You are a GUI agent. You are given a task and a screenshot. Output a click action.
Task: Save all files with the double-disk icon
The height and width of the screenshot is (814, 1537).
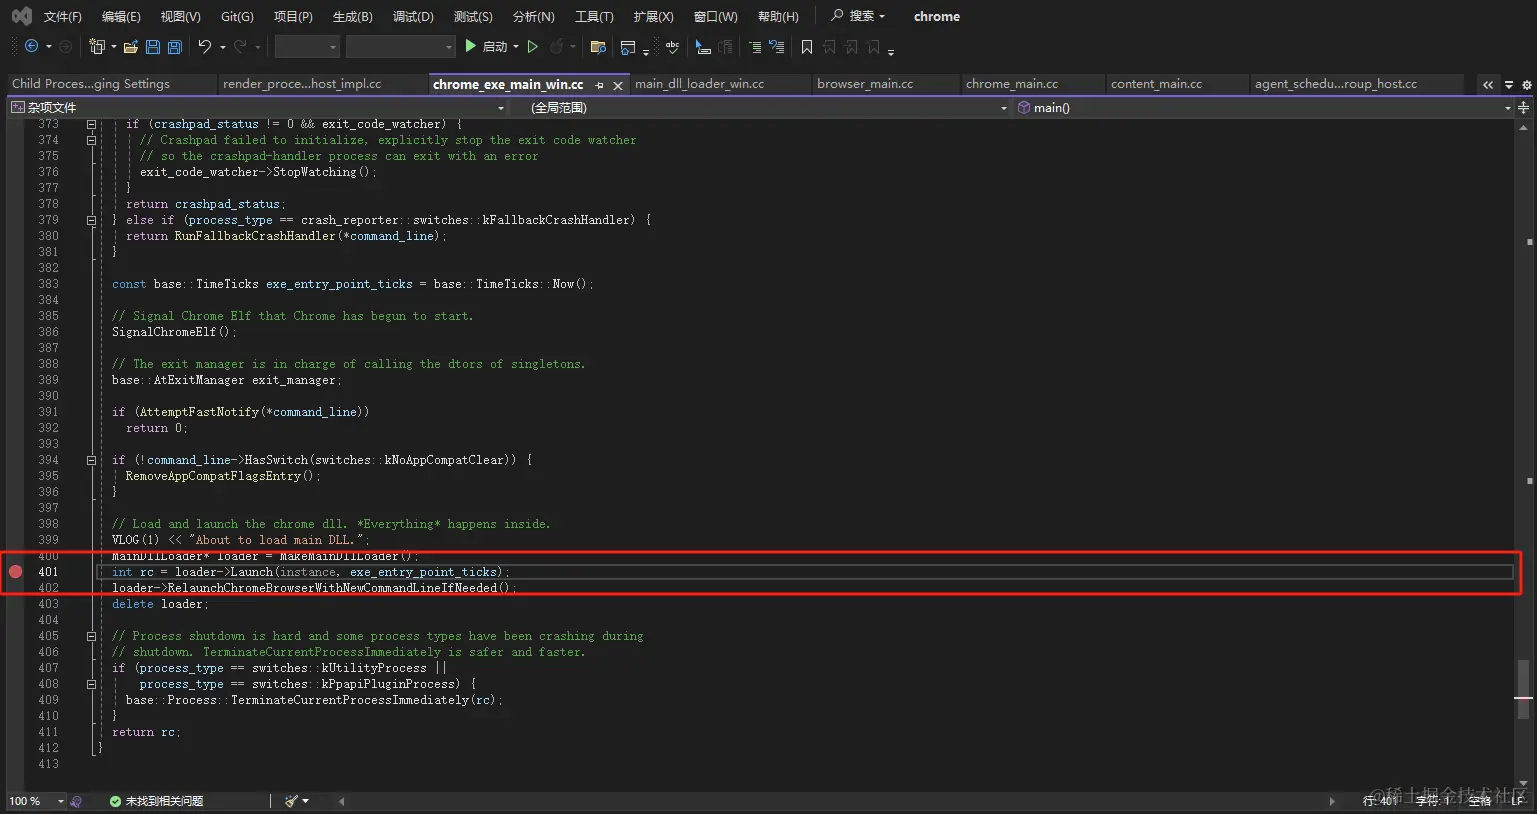pyautogui.click(x=175, y=47)
